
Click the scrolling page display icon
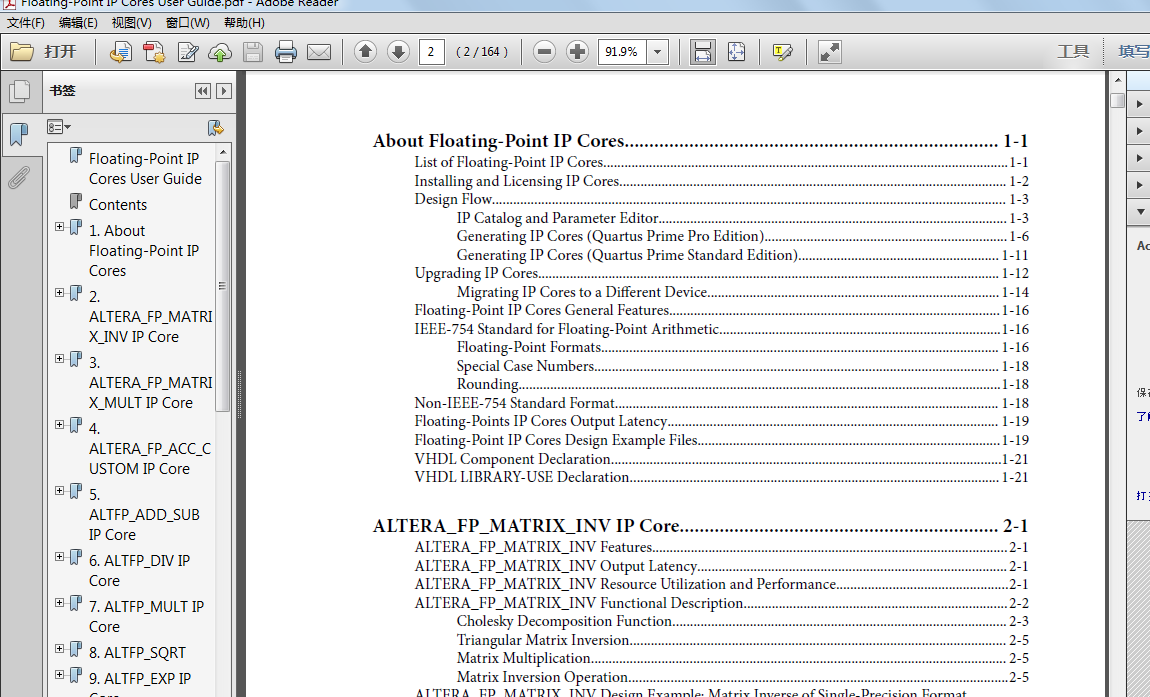point(703,51)
